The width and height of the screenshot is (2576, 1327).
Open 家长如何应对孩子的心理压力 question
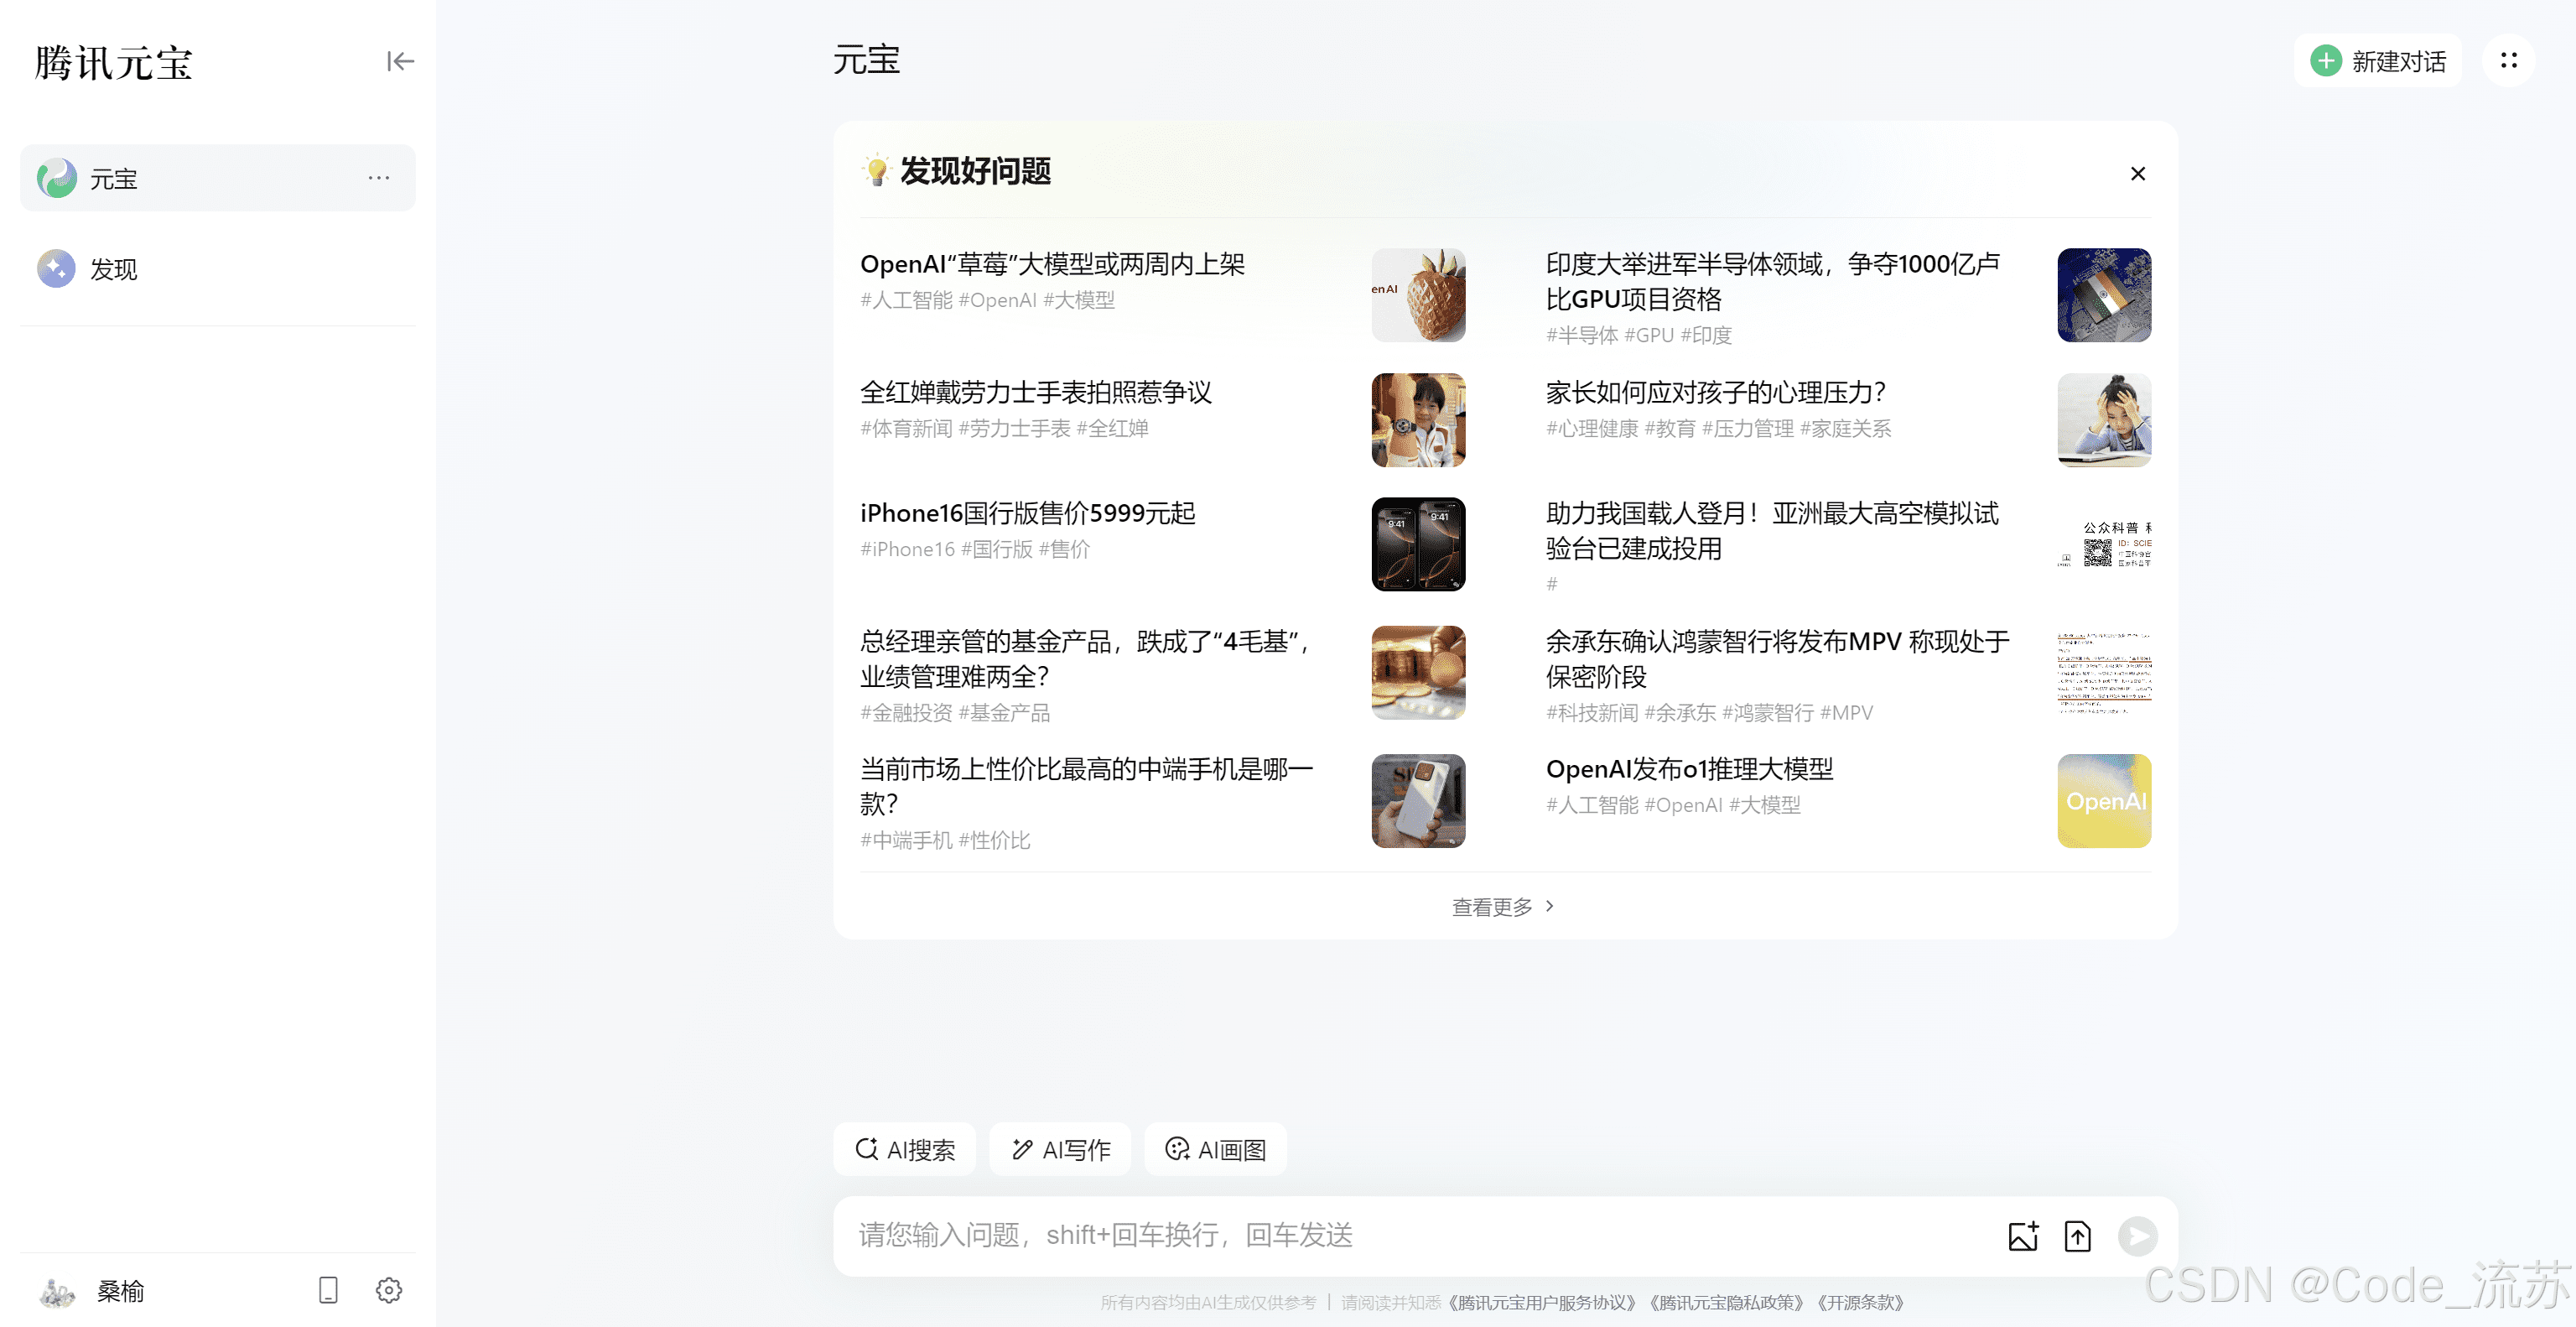tap(1716, 392)
